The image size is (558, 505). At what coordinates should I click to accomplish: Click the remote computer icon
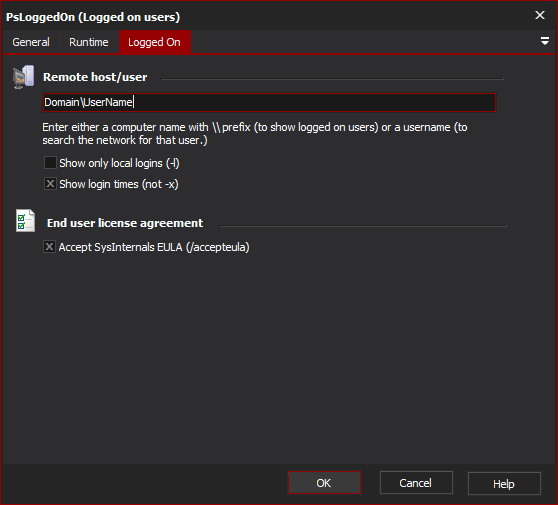(x=23, y=77)
